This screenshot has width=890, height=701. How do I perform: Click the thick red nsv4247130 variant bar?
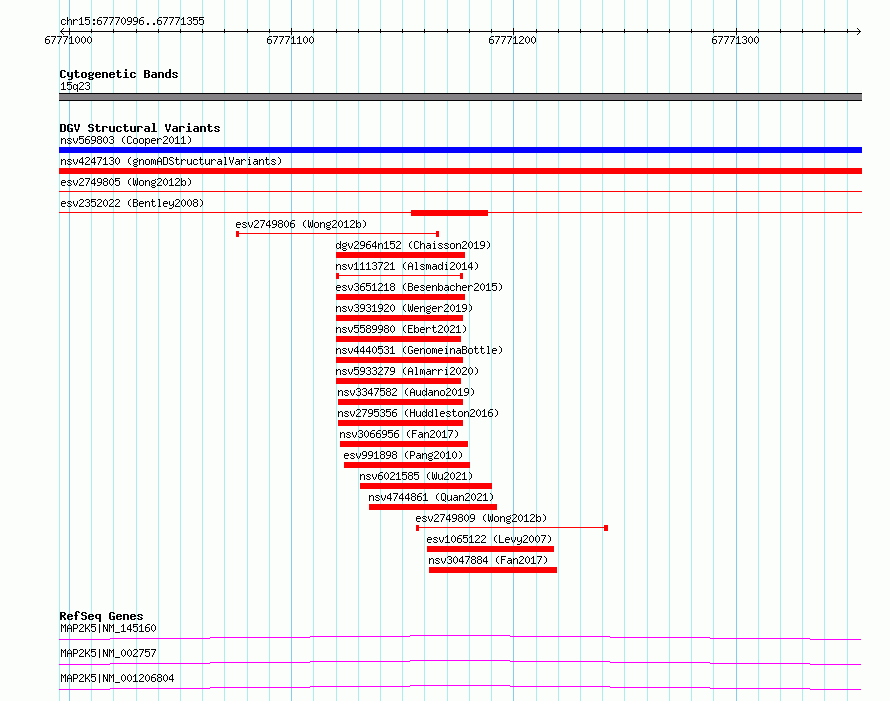460,171
